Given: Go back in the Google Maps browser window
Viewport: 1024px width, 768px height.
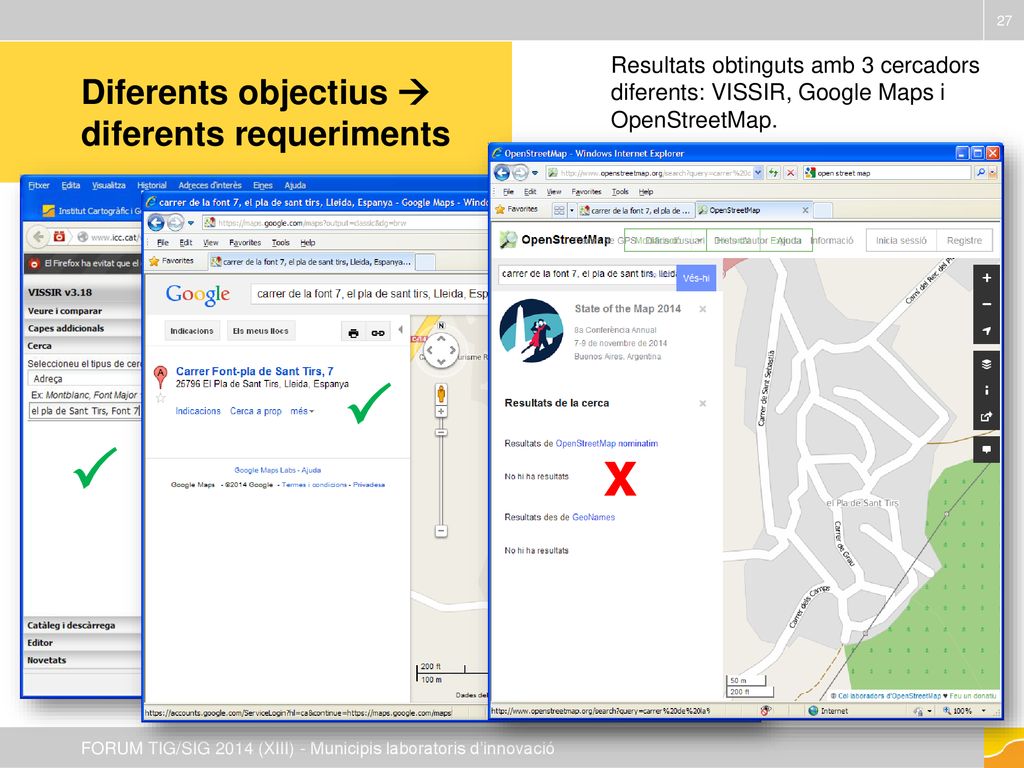Looking at the screenshot, I should [155, 223].
